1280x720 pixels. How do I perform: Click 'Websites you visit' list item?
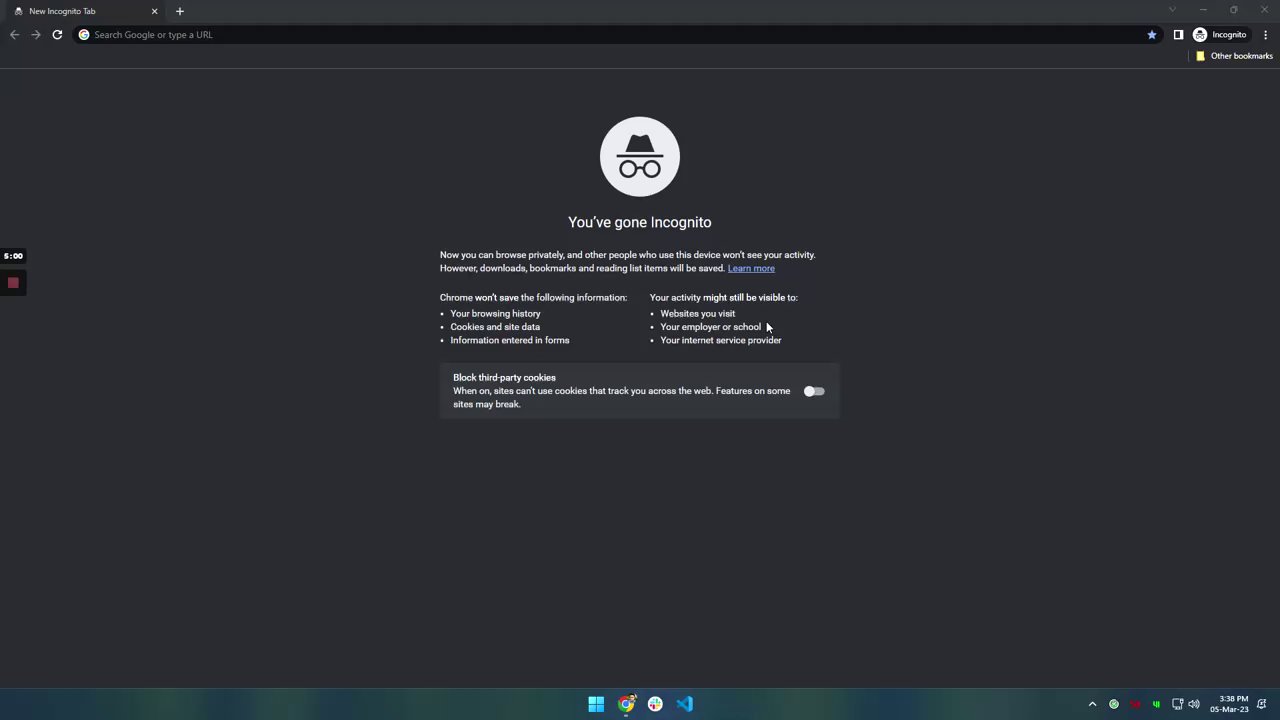698,314
